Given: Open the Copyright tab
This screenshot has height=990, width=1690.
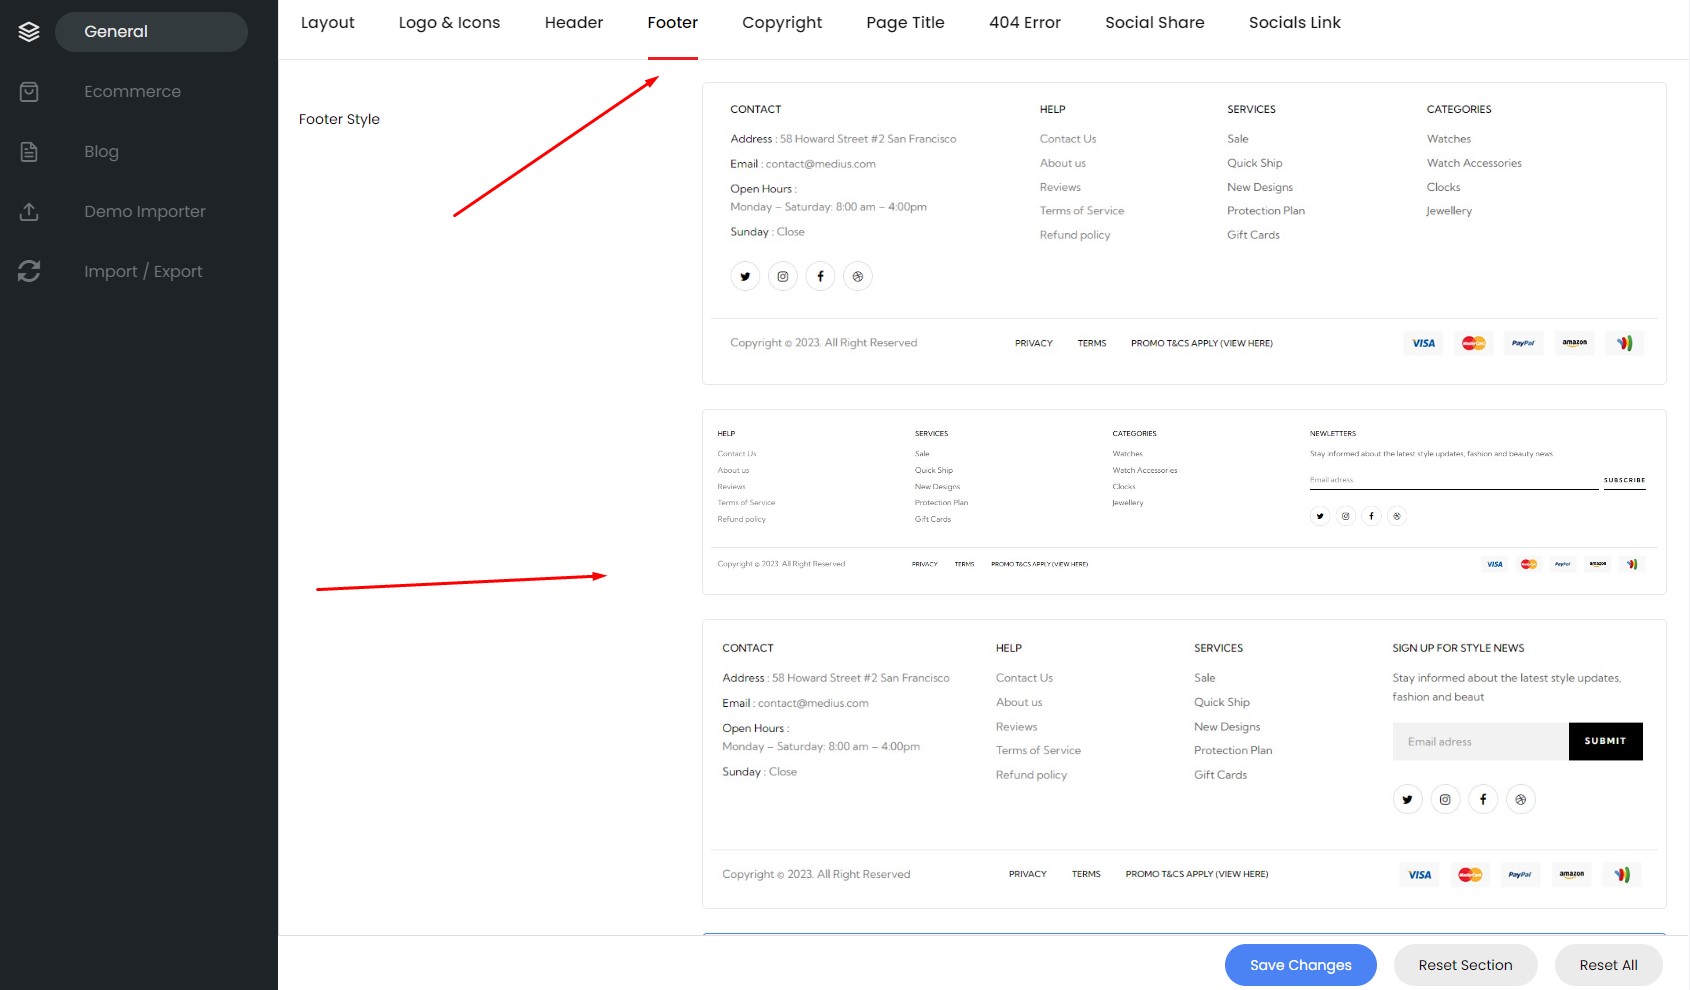Looking at the screenshot, I should coord(781,23).
